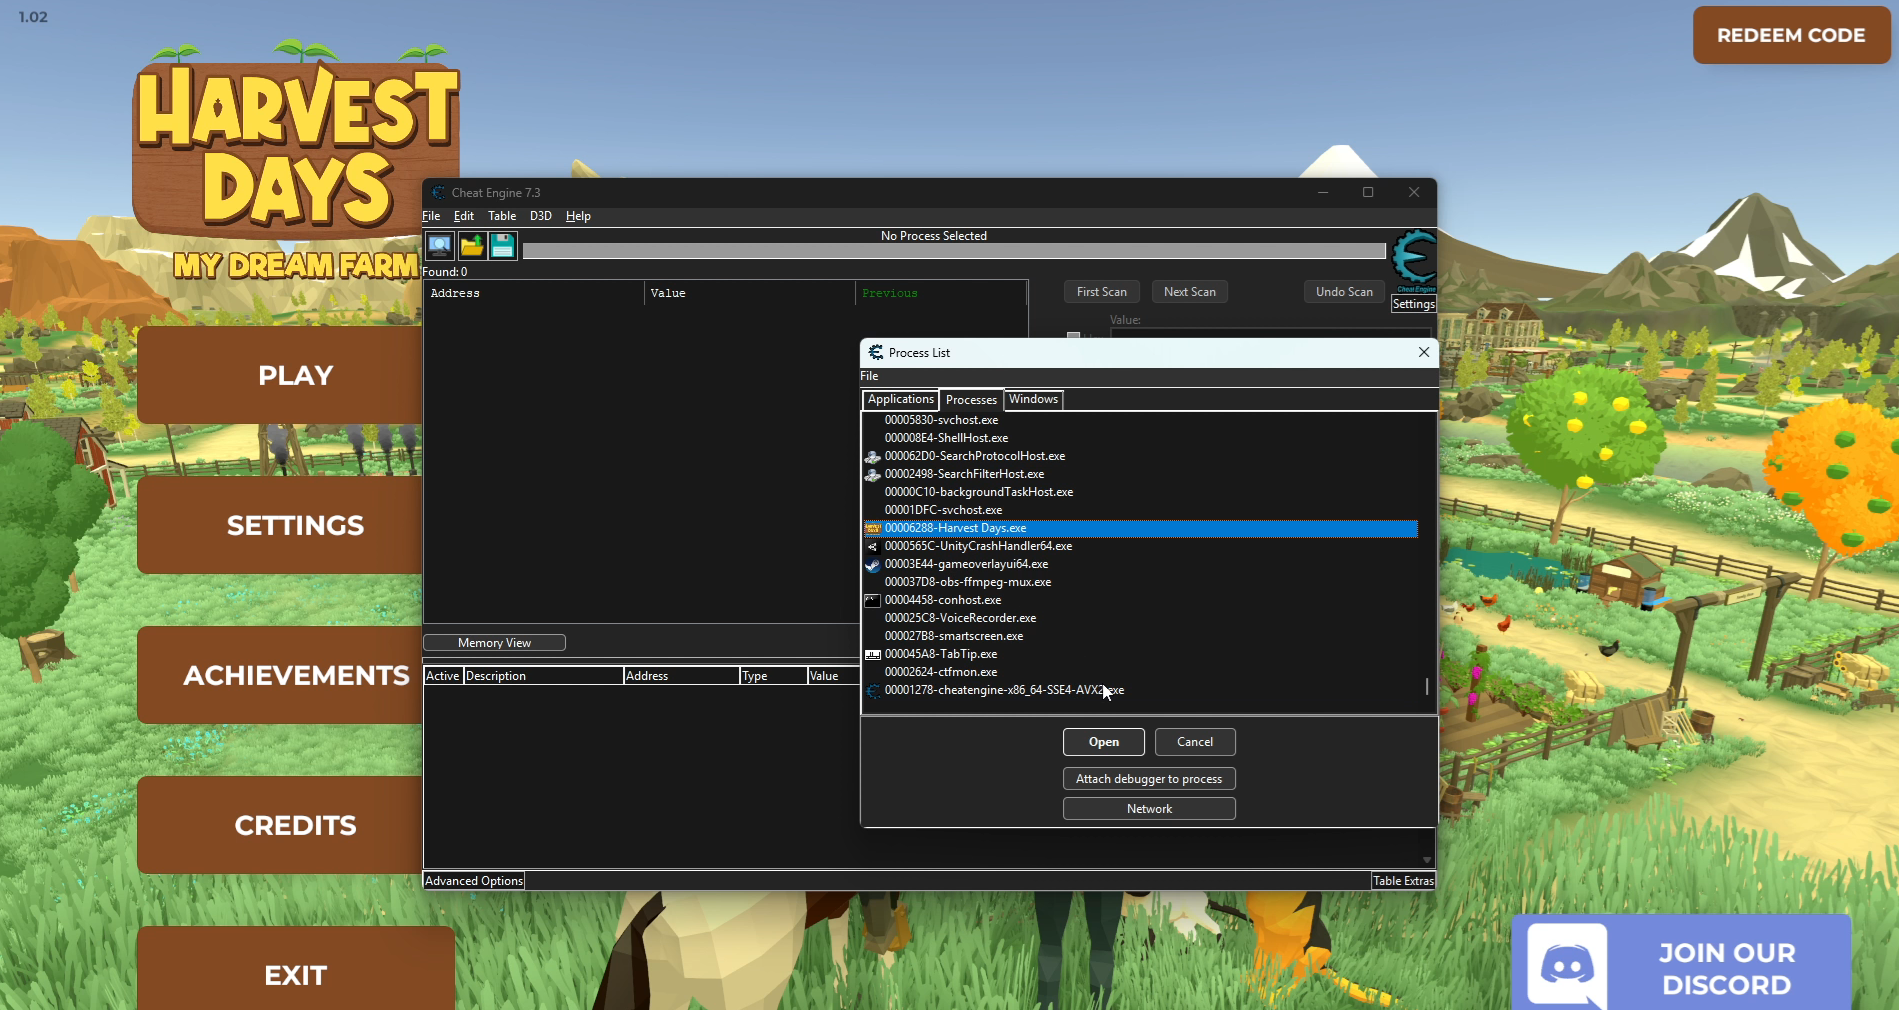
Task: Click the save floppy disk icon
Action: [x=502, y=245]
